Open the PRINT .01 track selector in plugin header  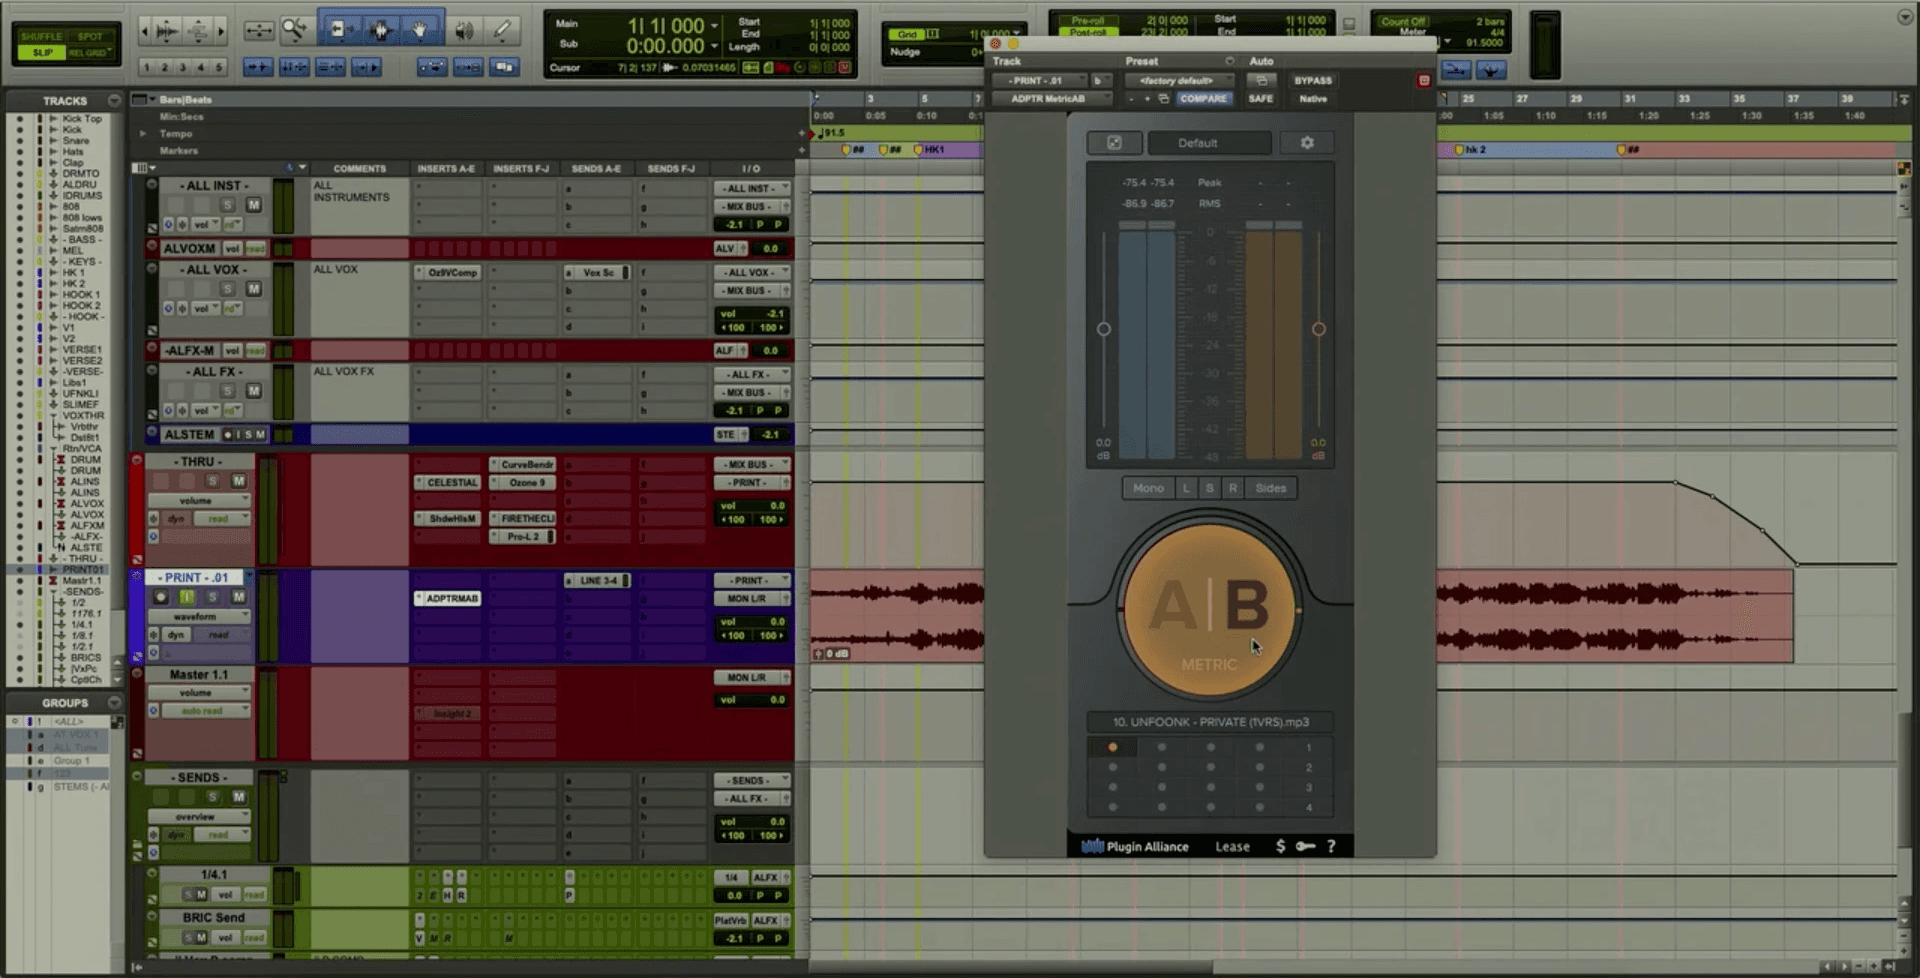click(x=1038, y=80)
